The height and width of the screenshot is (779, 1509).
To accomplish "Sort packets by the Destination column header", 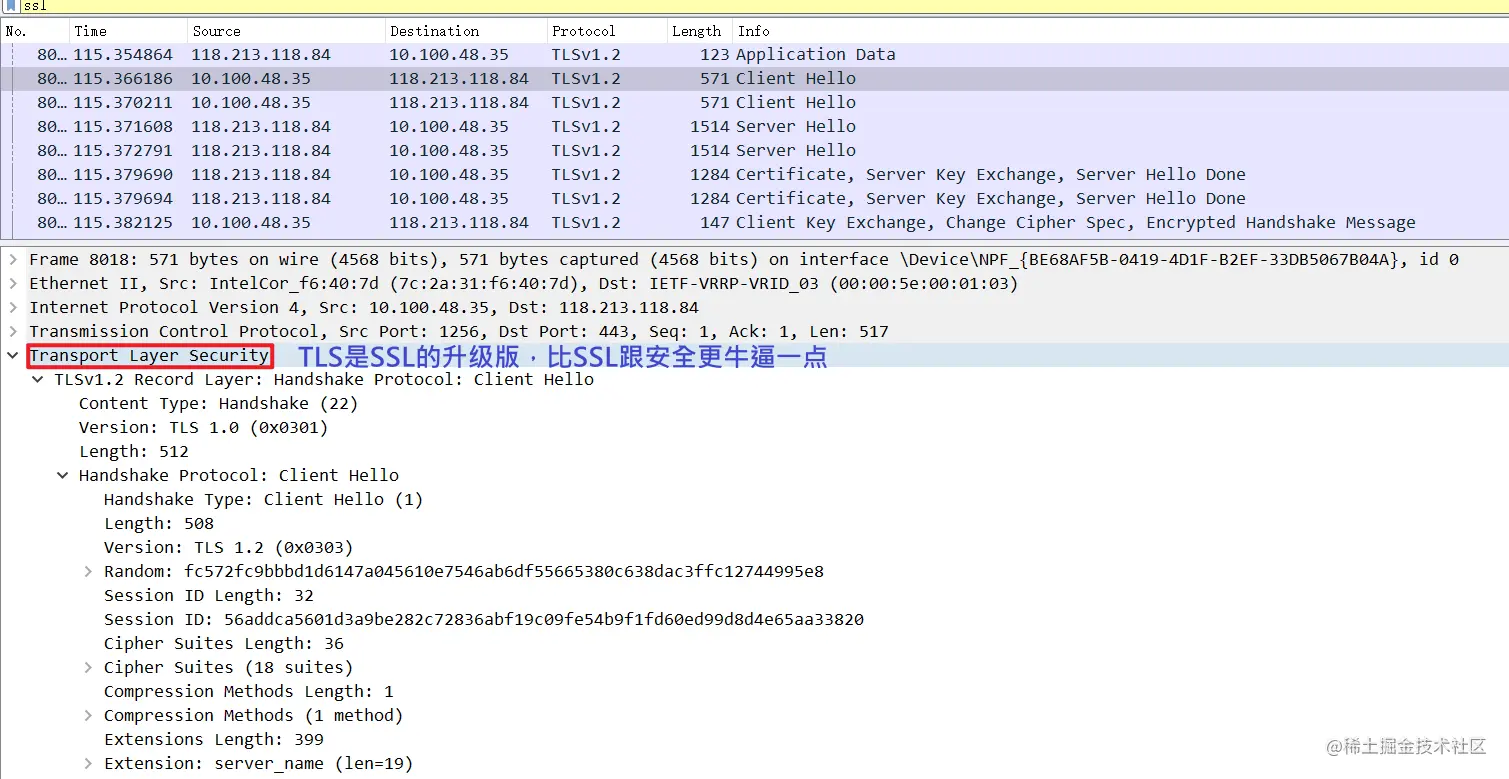I will (x=466, y=31).
